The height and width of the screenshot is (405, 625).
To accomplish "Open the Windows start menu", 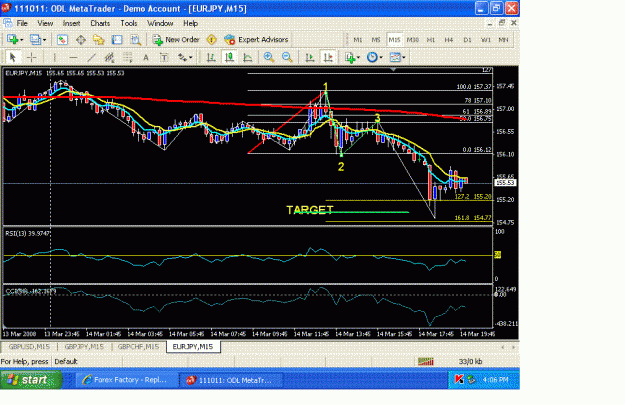I will (31, 380).
